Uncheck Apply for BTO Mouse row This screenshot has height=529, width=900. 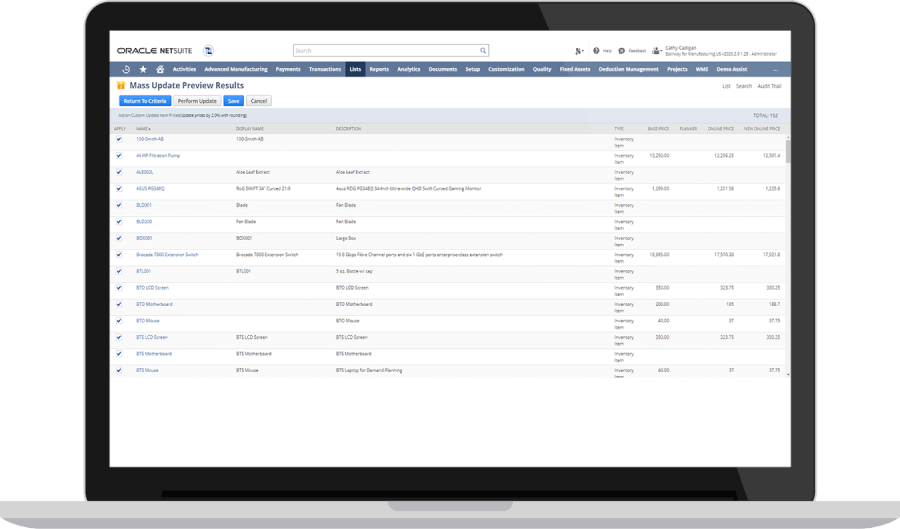click(x=119, y=321)
